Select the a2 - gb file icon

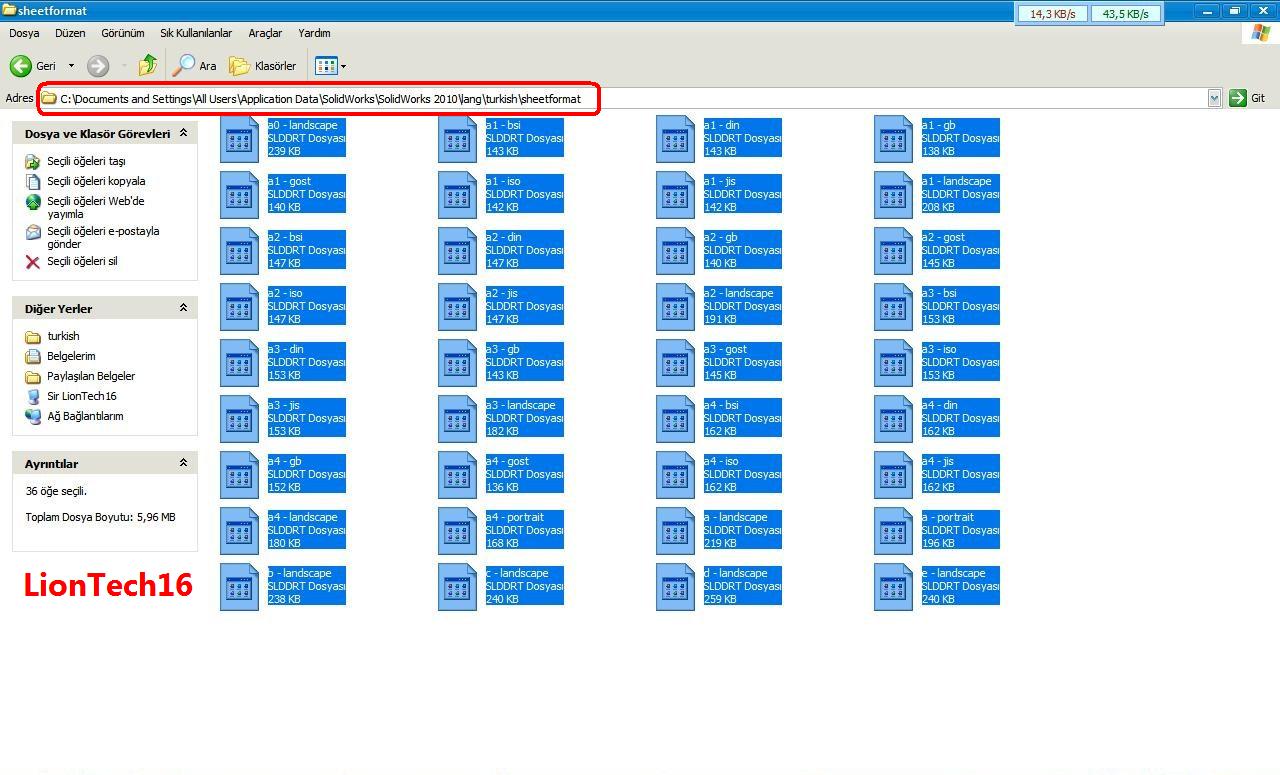pyautogui.click(x=675, y=251)
